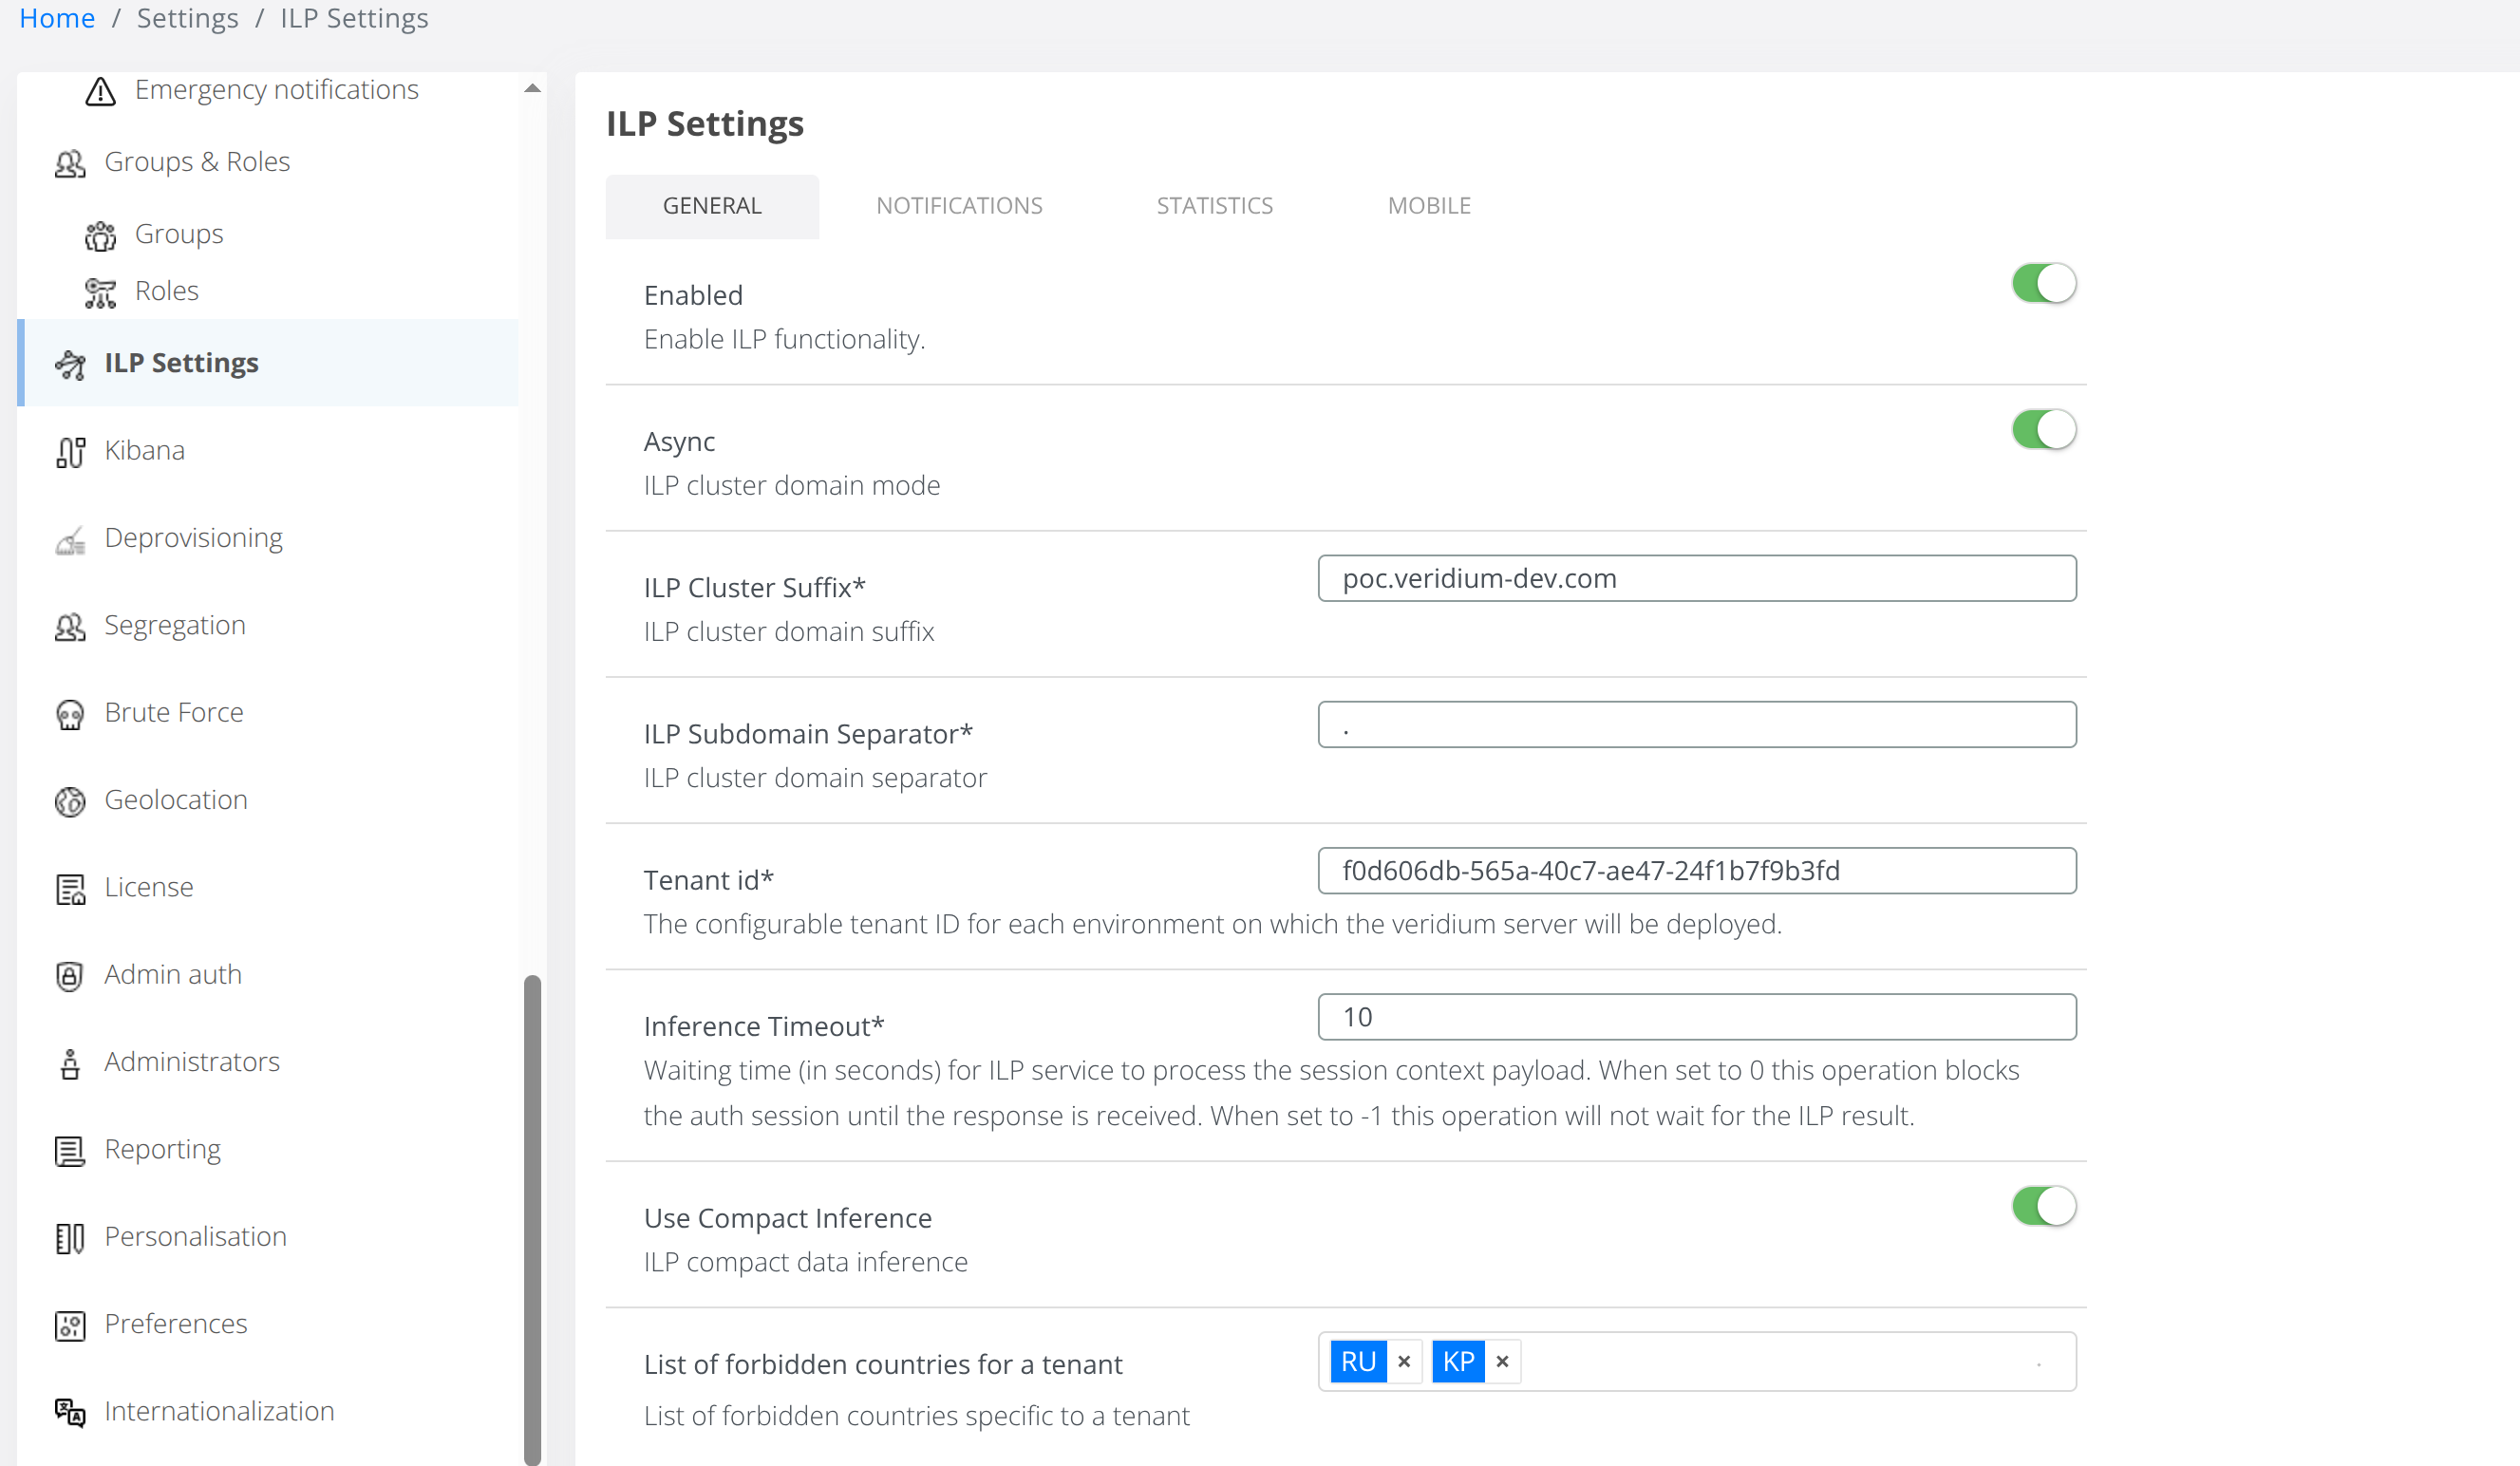Image resolution: width=2520 pixels, height=1466 pixels.
Task: Click the Inference Timeout input field
Action: click(x=1696, y=1016)
